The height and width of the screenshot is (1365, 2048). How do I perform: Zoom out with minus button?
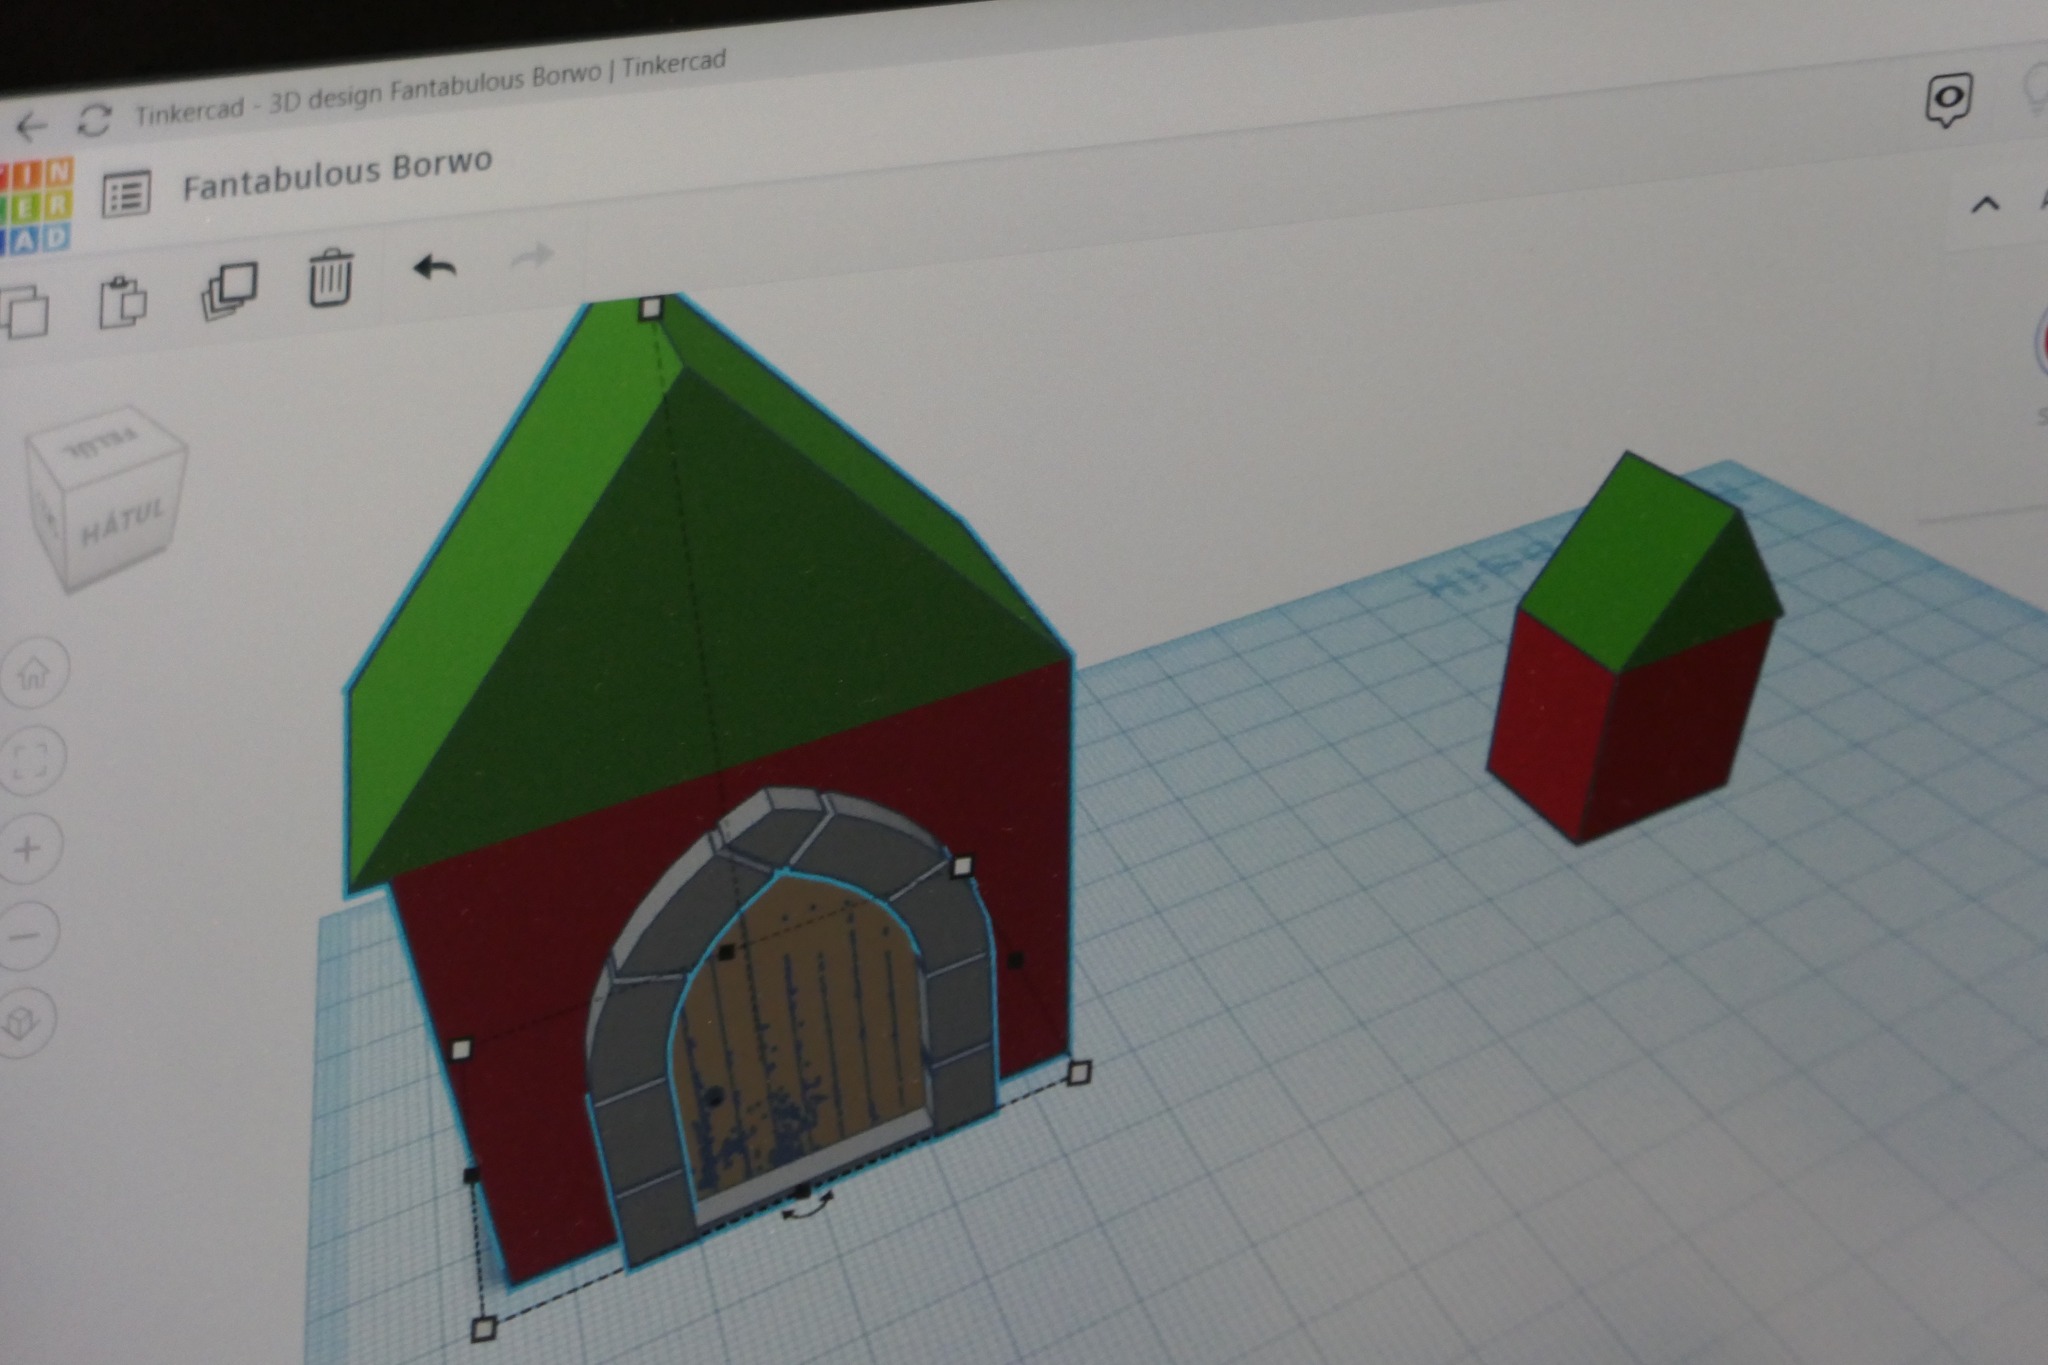pyautogui.click(x=24, y=936)
